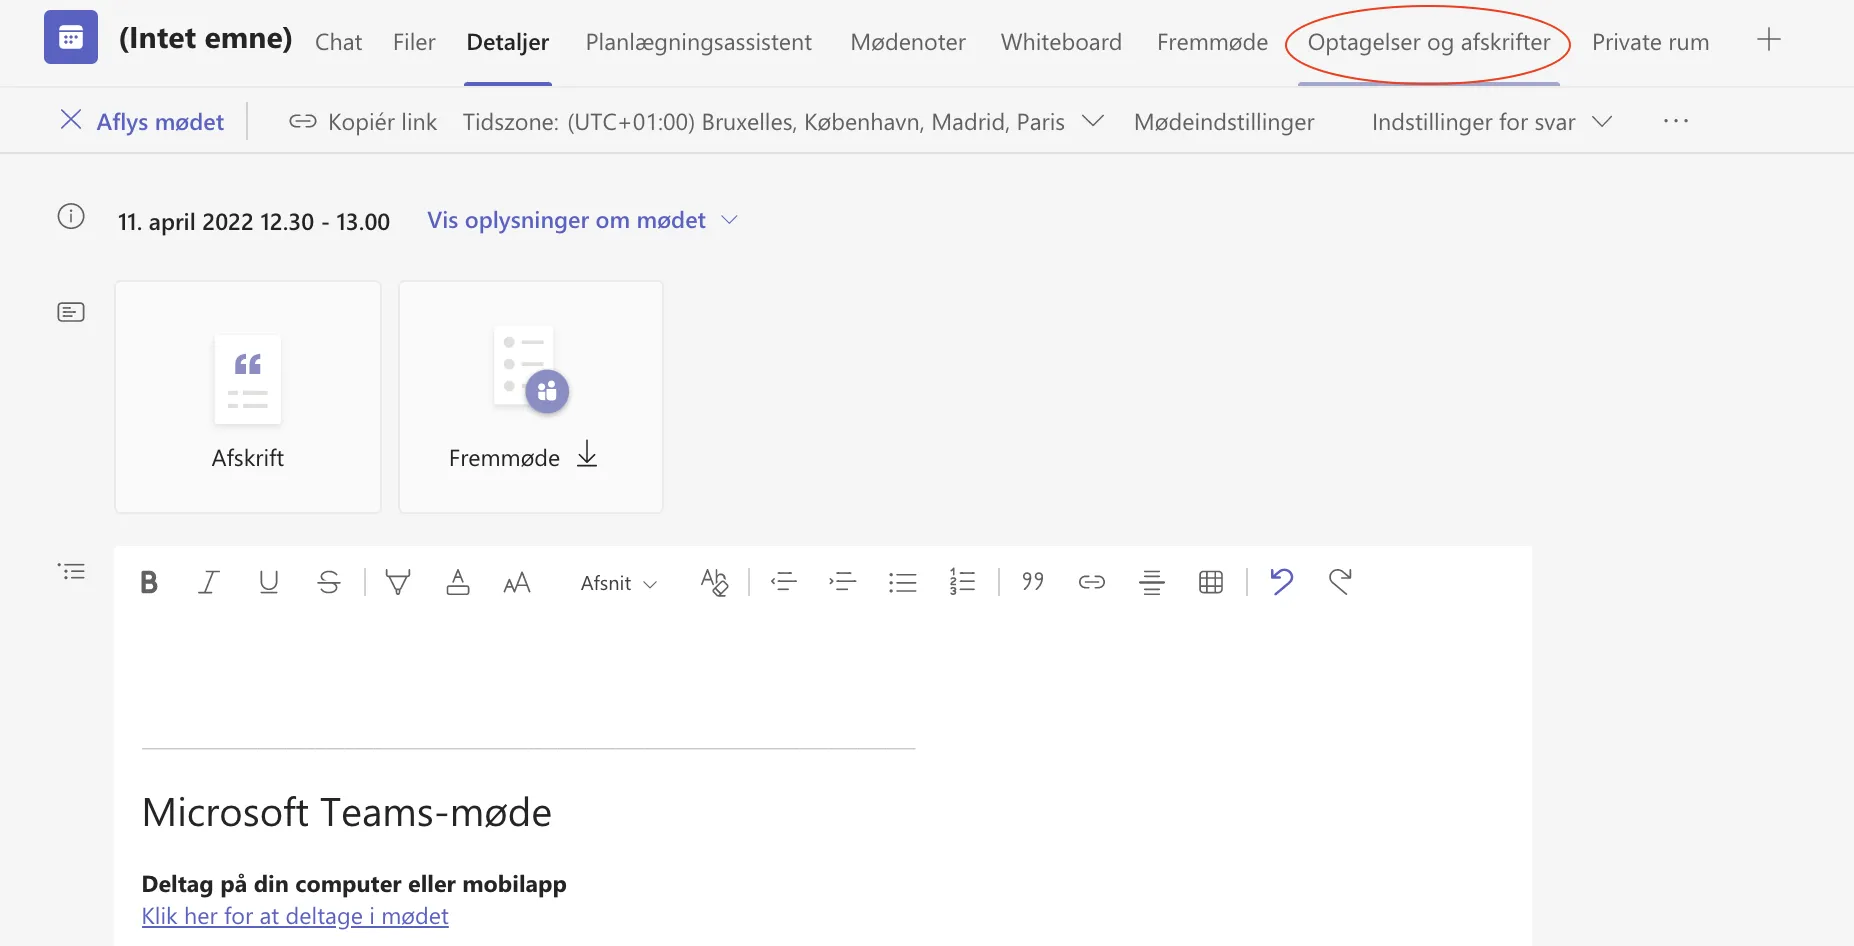Open the Planlægningsassistent tab
Image resolution: width=1854 pixels, height=946 pixels.
tap(699, 42)
